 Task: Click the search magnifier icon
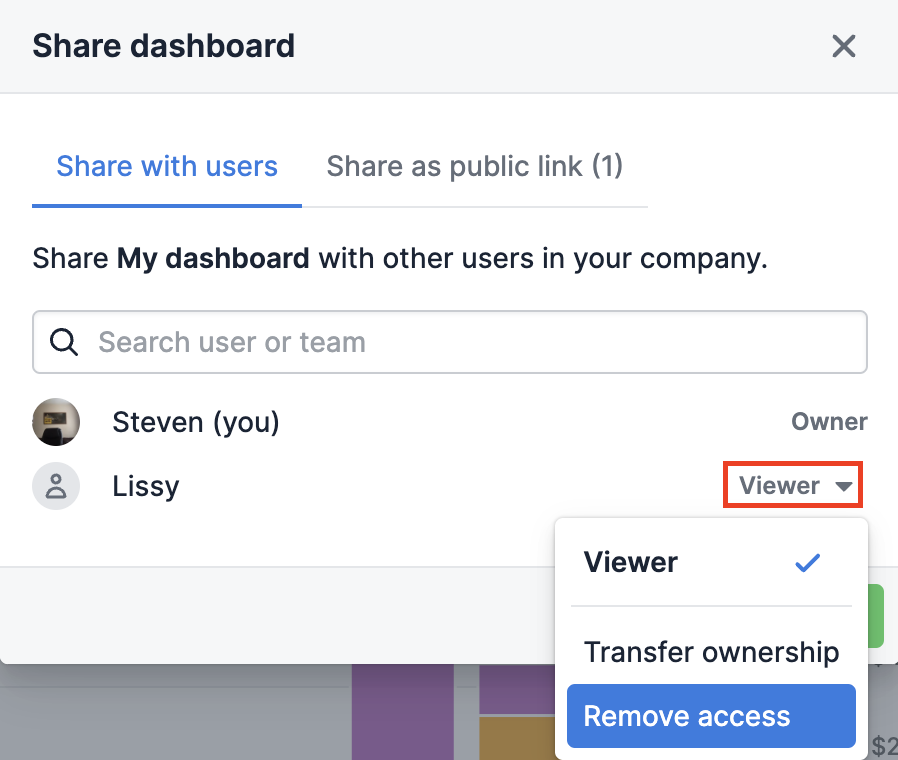[x=63, y=342]
